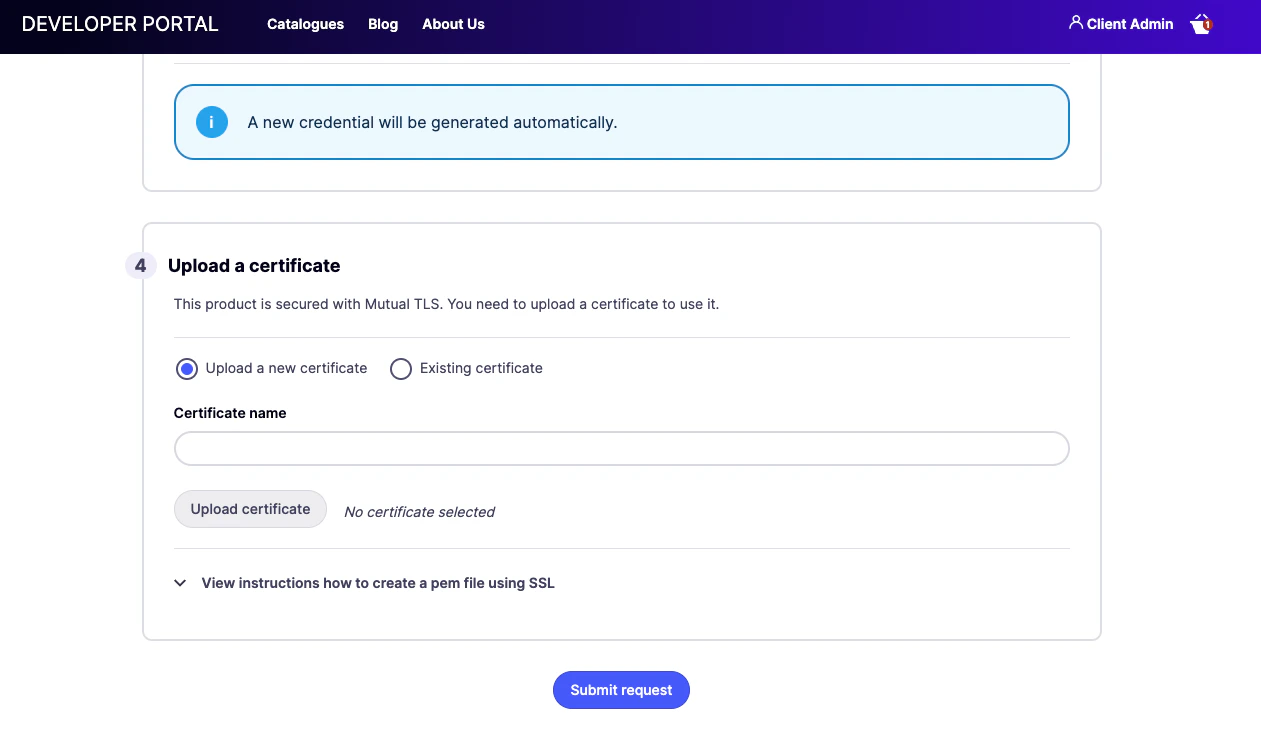Collapse the SSL pem file instructions section
Image resolution: width=1261 pixels, height=733 pixels.
(x=378, y=582)
